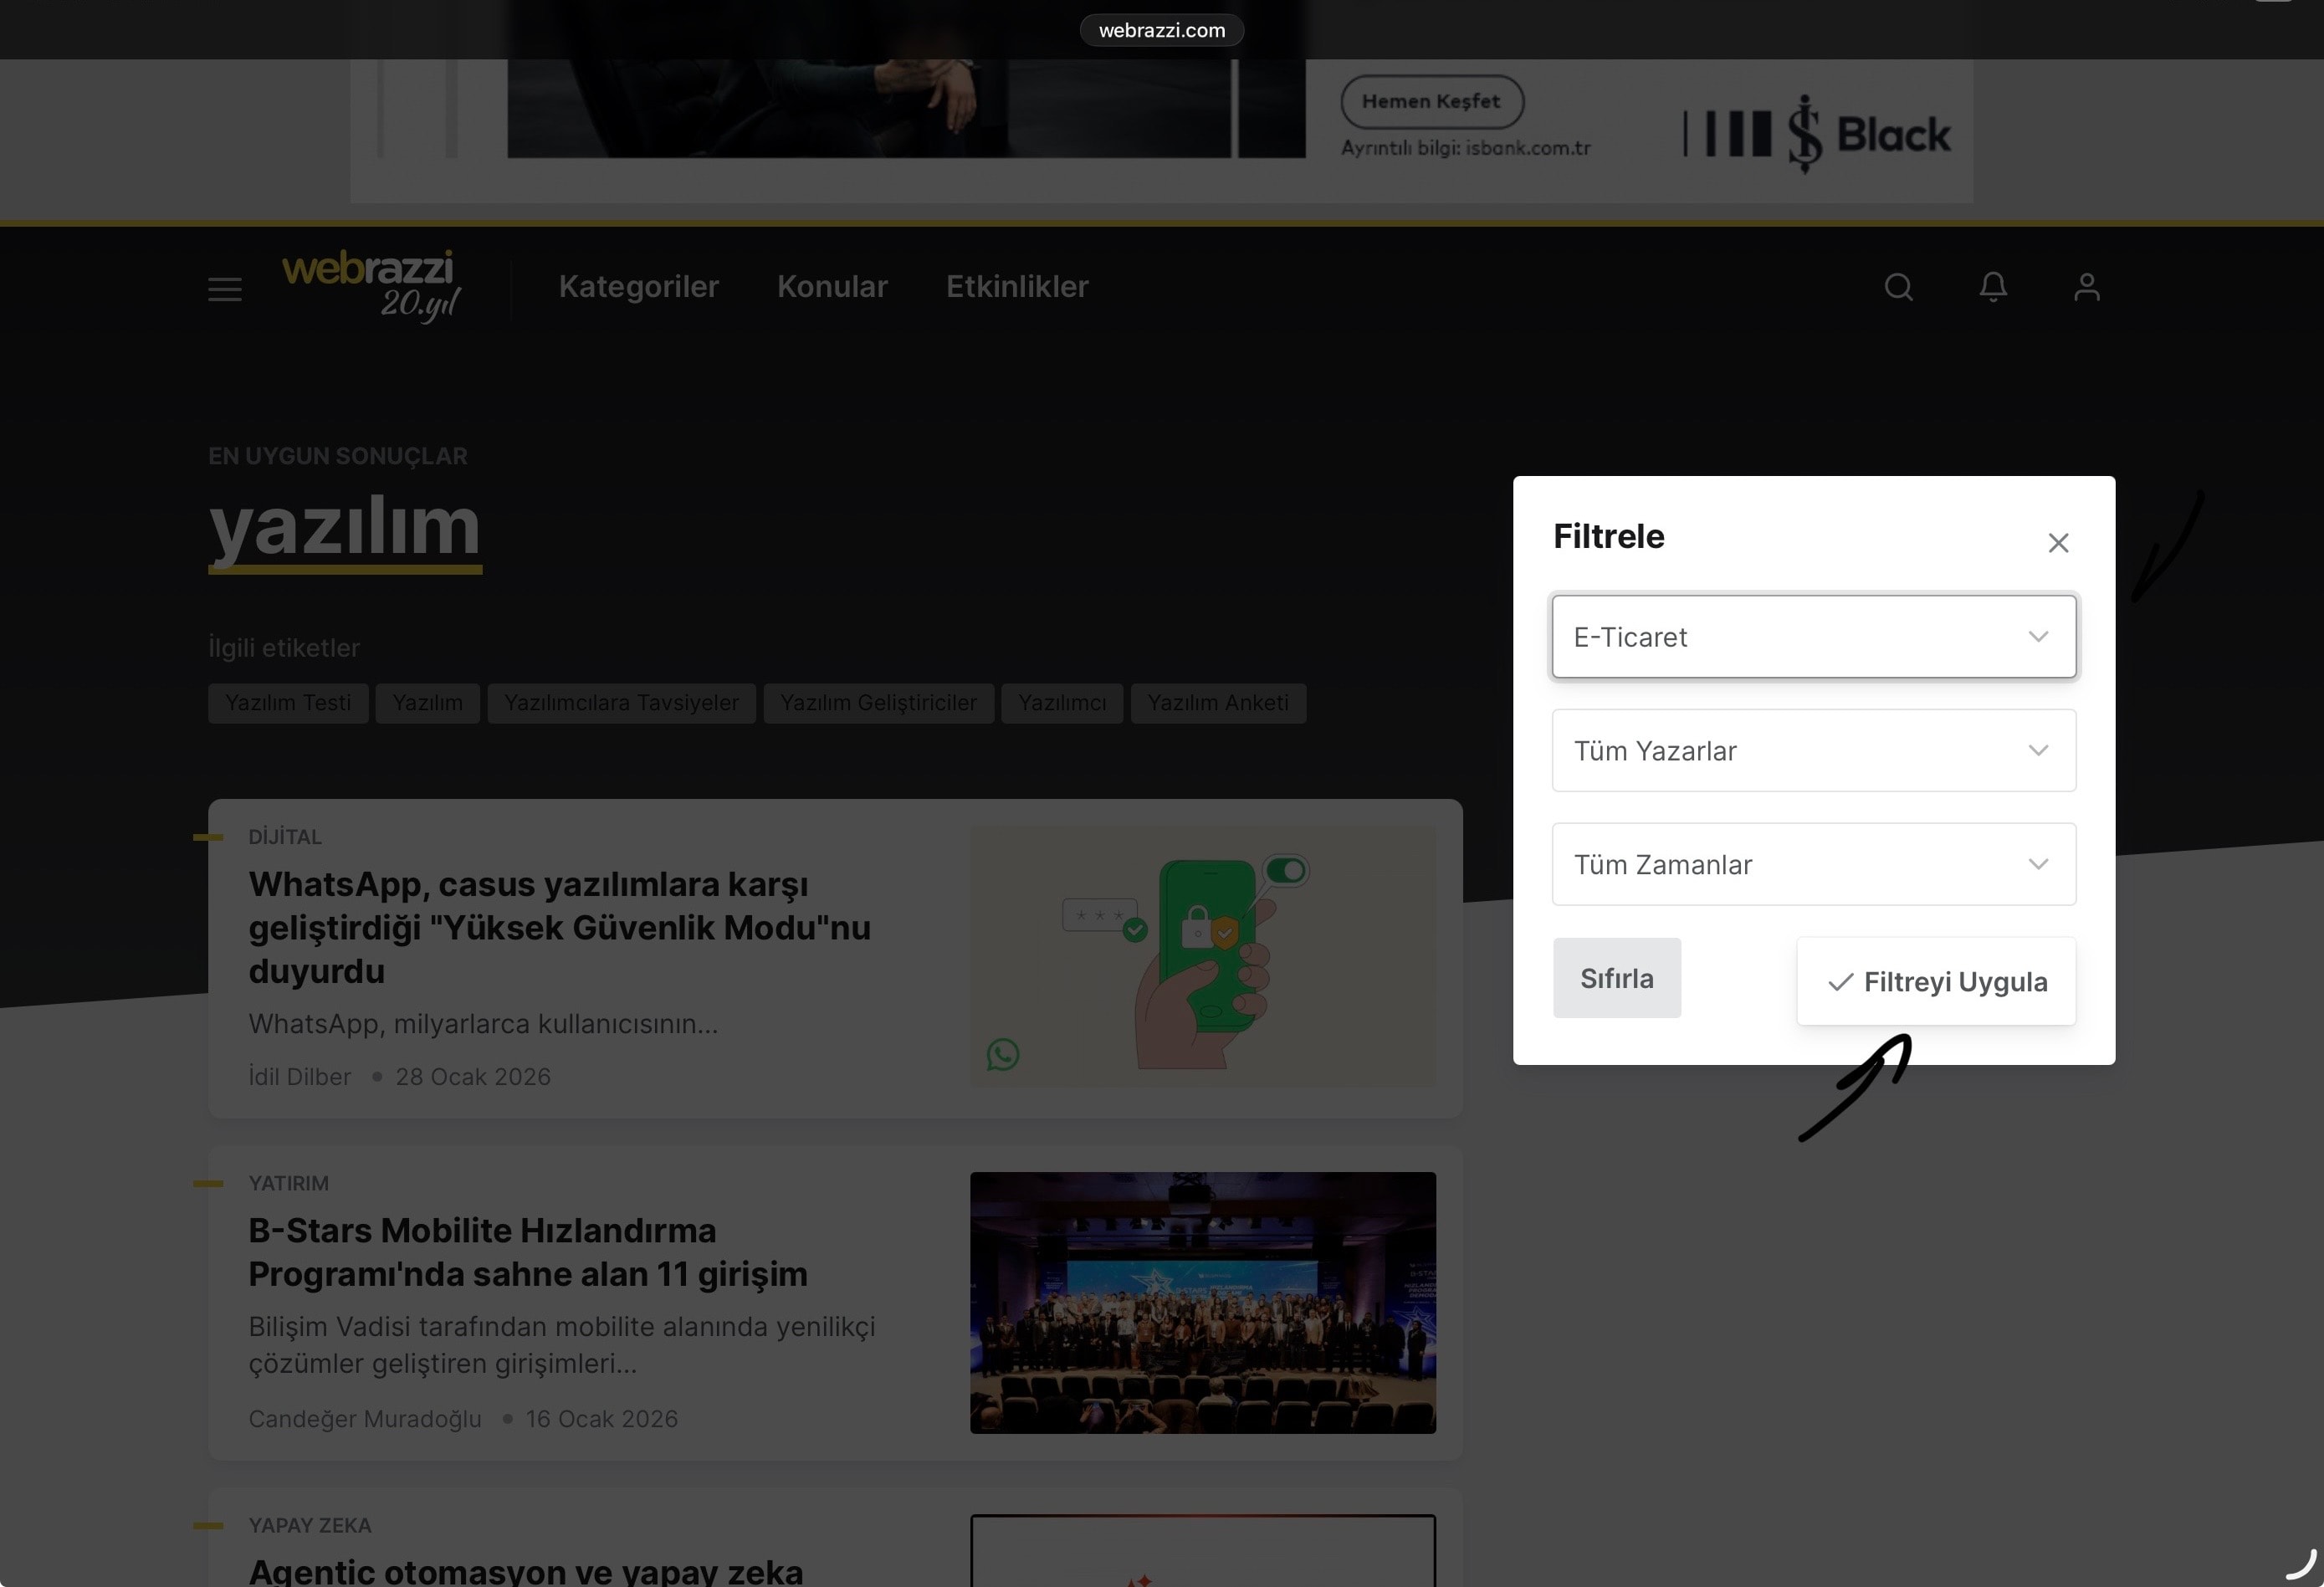Image resolution: width=2324 pixels, height=1587 pixels.
Task: Open the Konular menu
Action: (x=832, y=287)
